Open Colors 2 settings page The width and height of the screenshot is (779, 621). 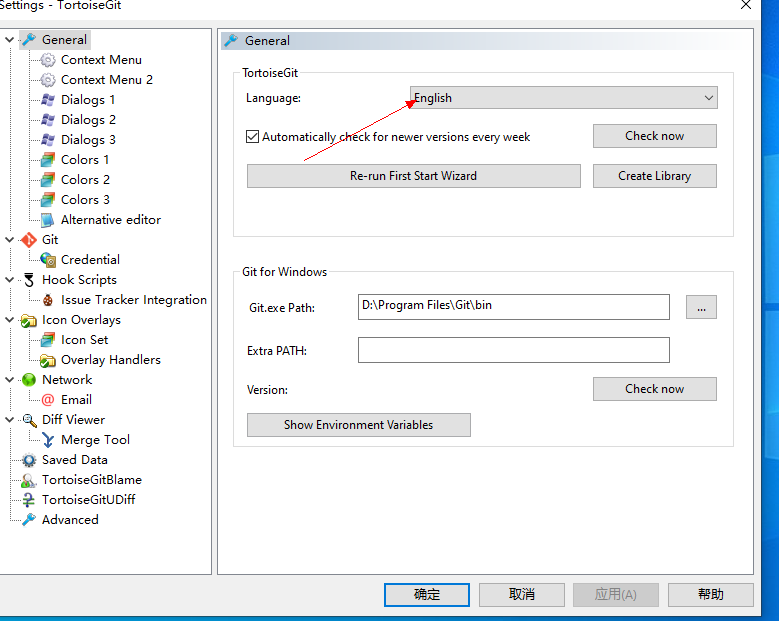tap(85, 180)
